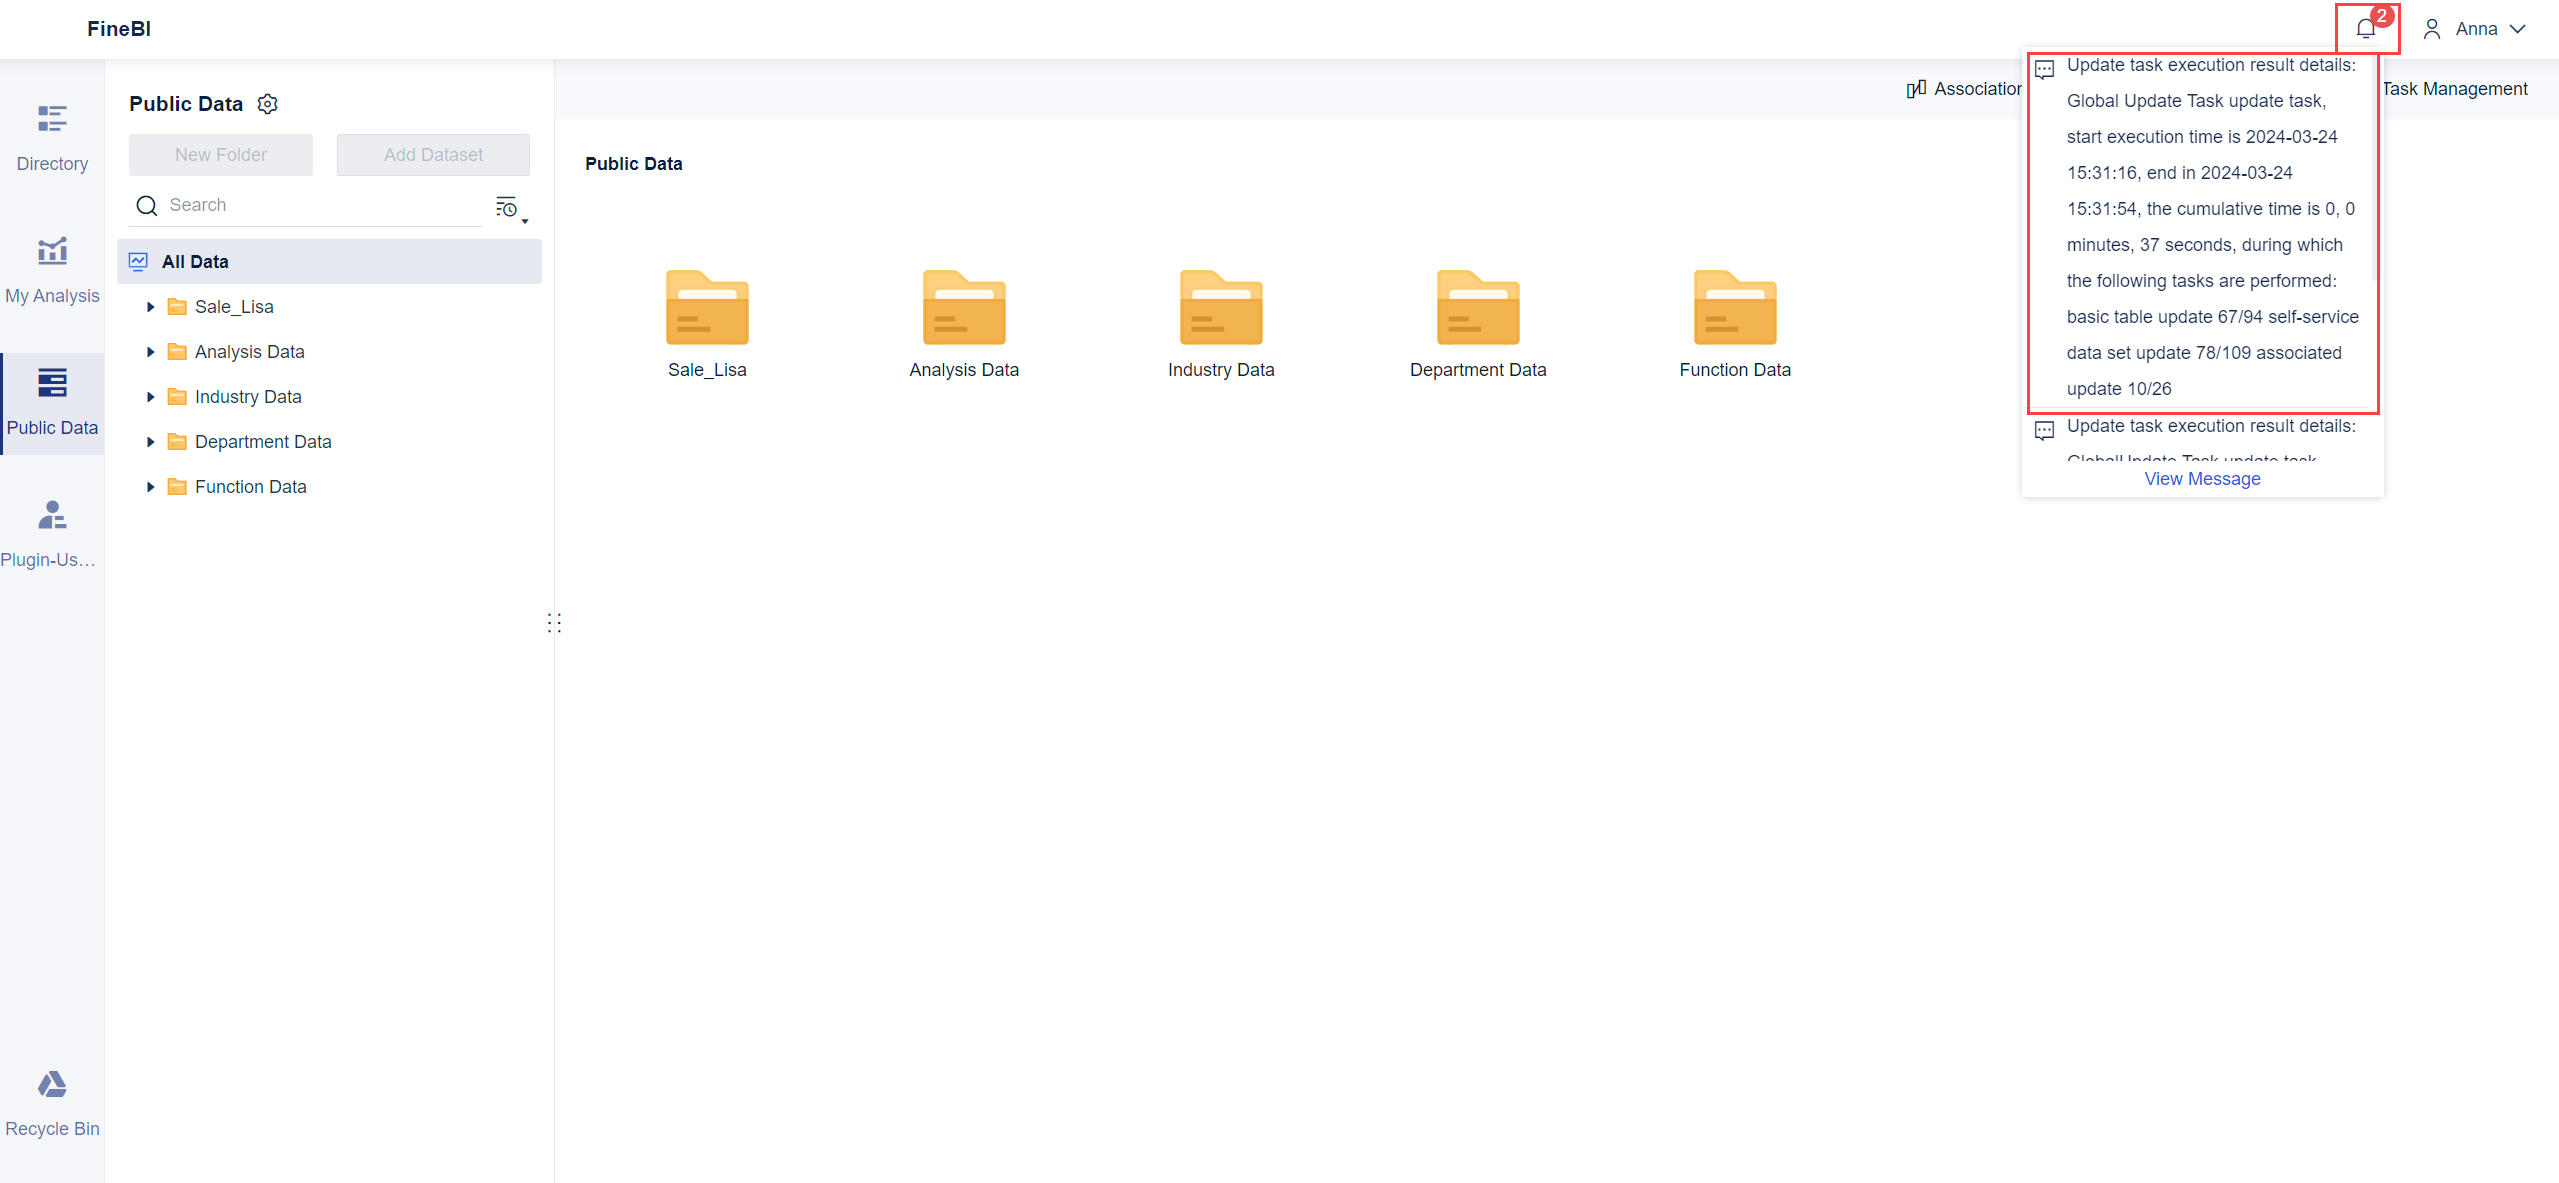Image resolution: width=2559 pixels, height=1183 pixels.
Task: Click the Public Data settings gear icon
Action: pos(268,104)
